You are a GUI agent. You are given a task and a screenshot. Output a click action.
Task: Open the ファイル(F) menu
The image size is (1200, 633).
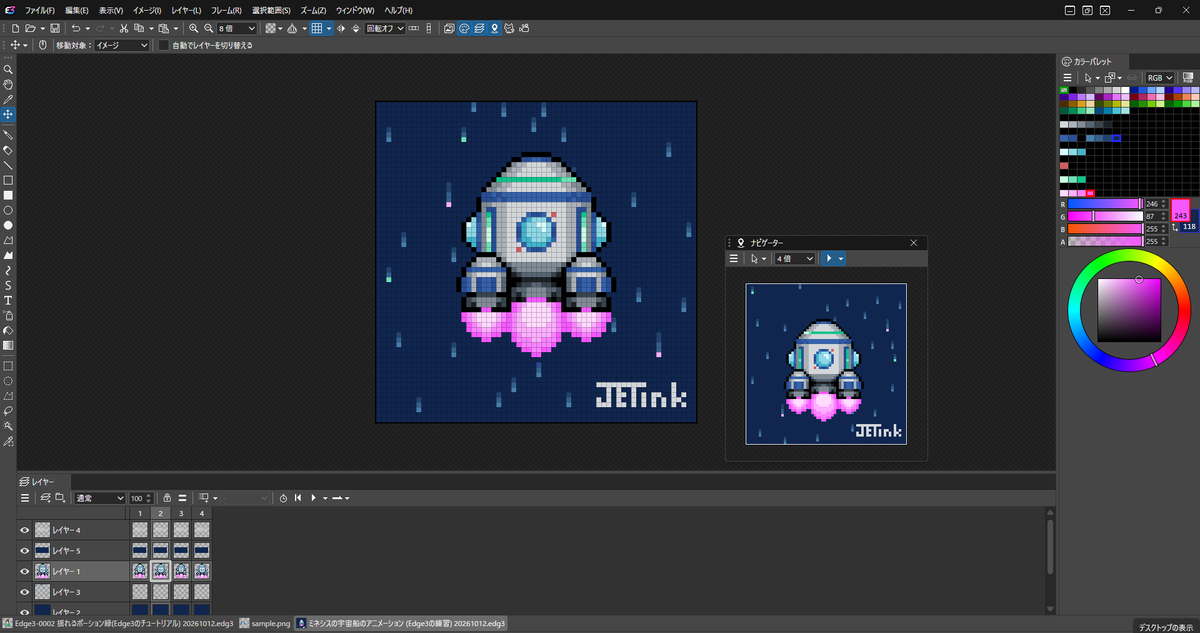40,10
